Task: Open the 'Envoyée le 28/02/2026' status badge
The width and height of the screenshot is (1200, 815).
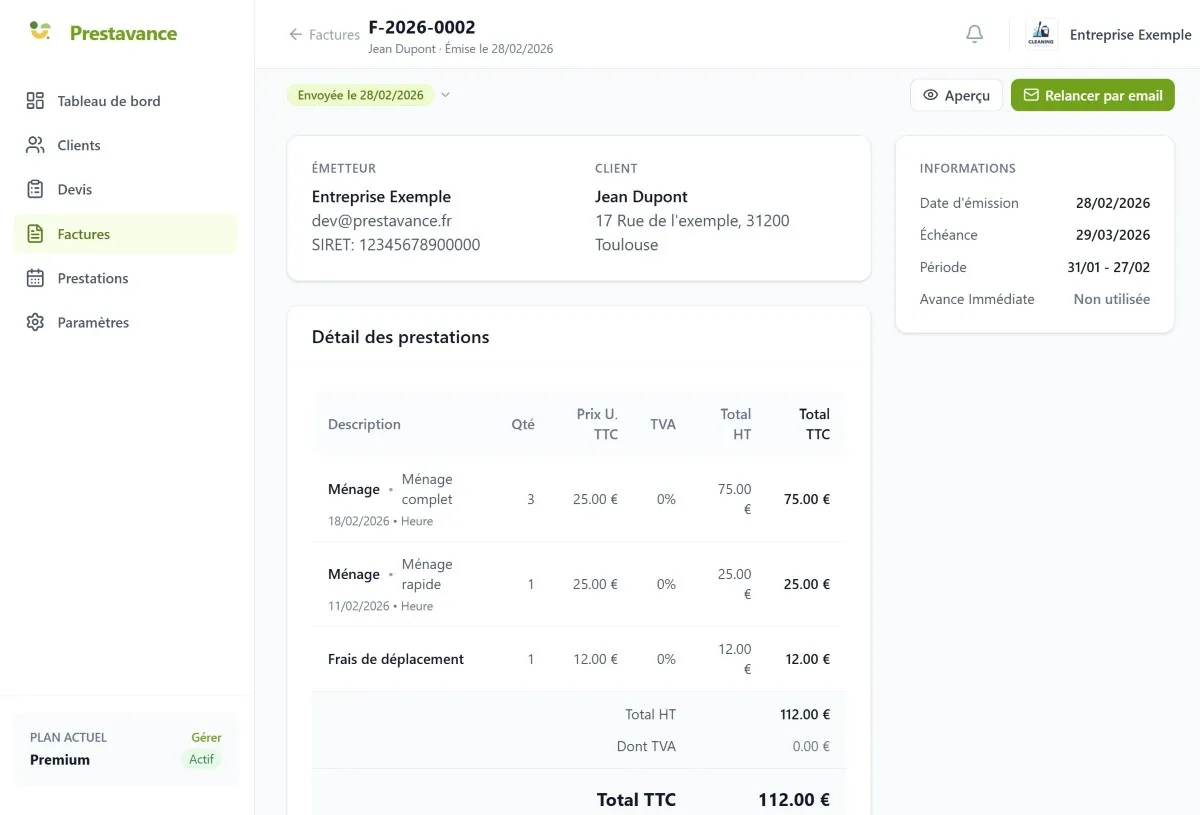Action: click(361, 96)
